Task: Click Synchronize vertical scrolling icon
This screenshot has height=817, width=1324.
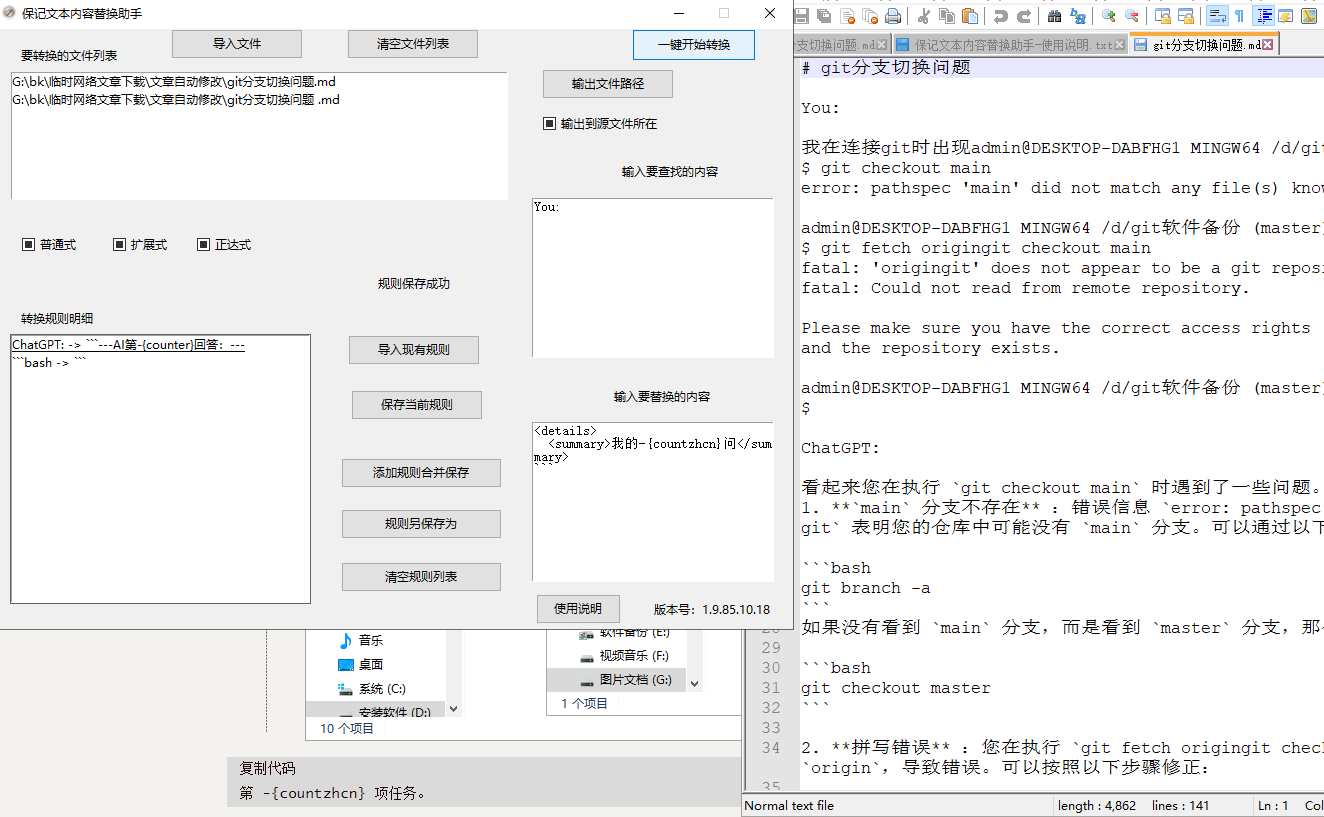Action: (x=1163, y=16)
